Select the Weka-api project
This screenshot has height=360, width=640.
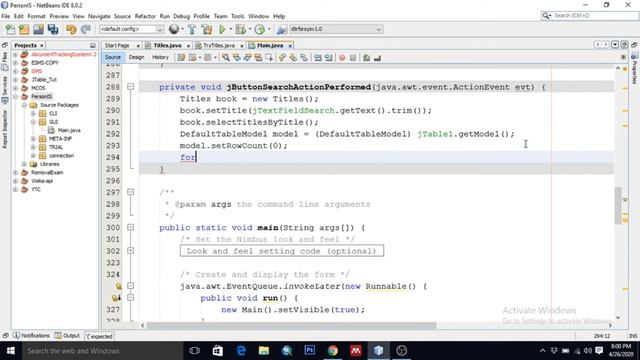coord(42,181)
